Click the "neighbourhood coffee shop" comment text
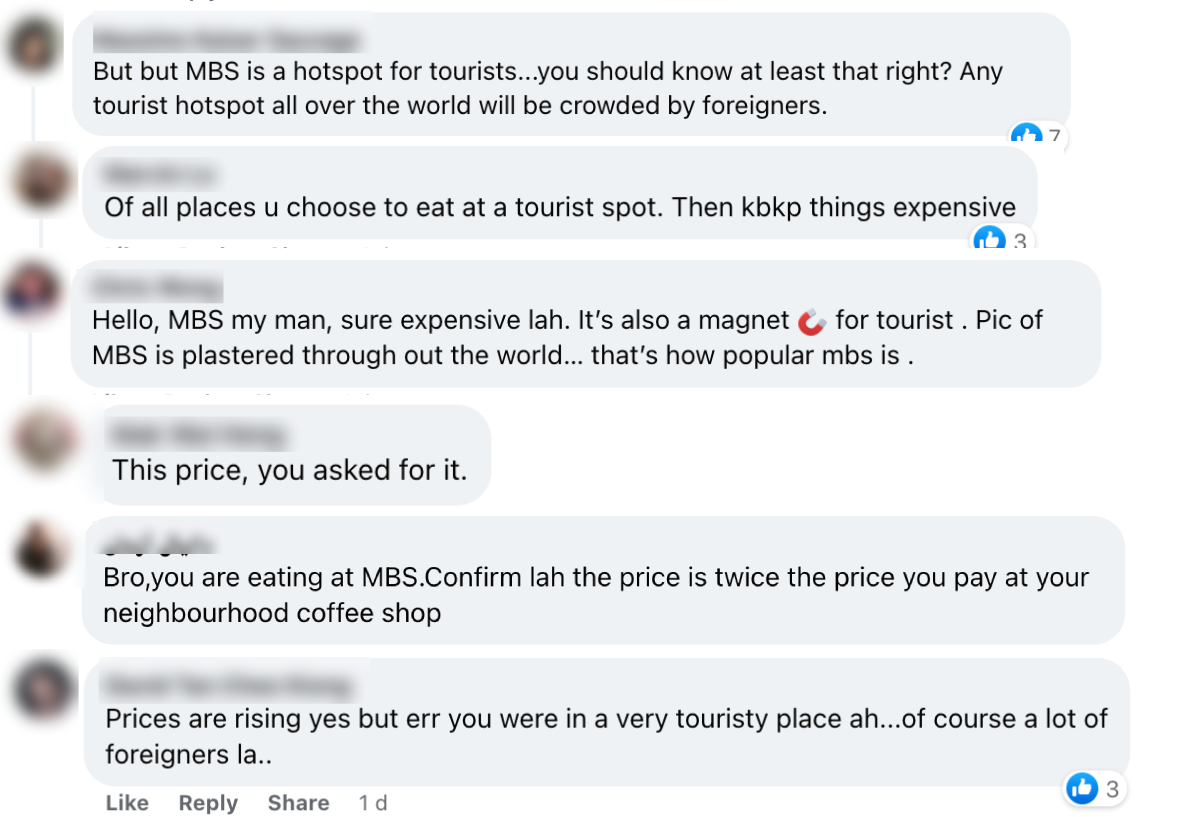The width and height of the screenshot is (1200, 817). [x=272, y=612]
